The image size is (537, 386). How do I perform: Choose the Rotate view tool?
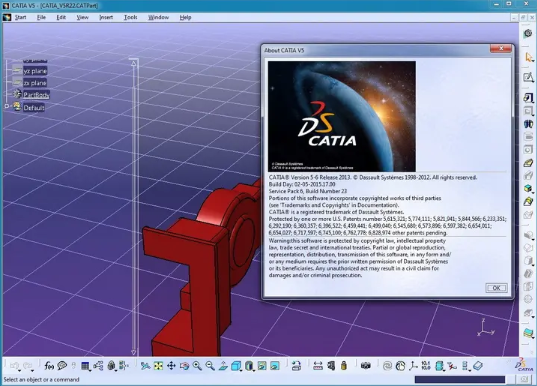click(184, 366)
